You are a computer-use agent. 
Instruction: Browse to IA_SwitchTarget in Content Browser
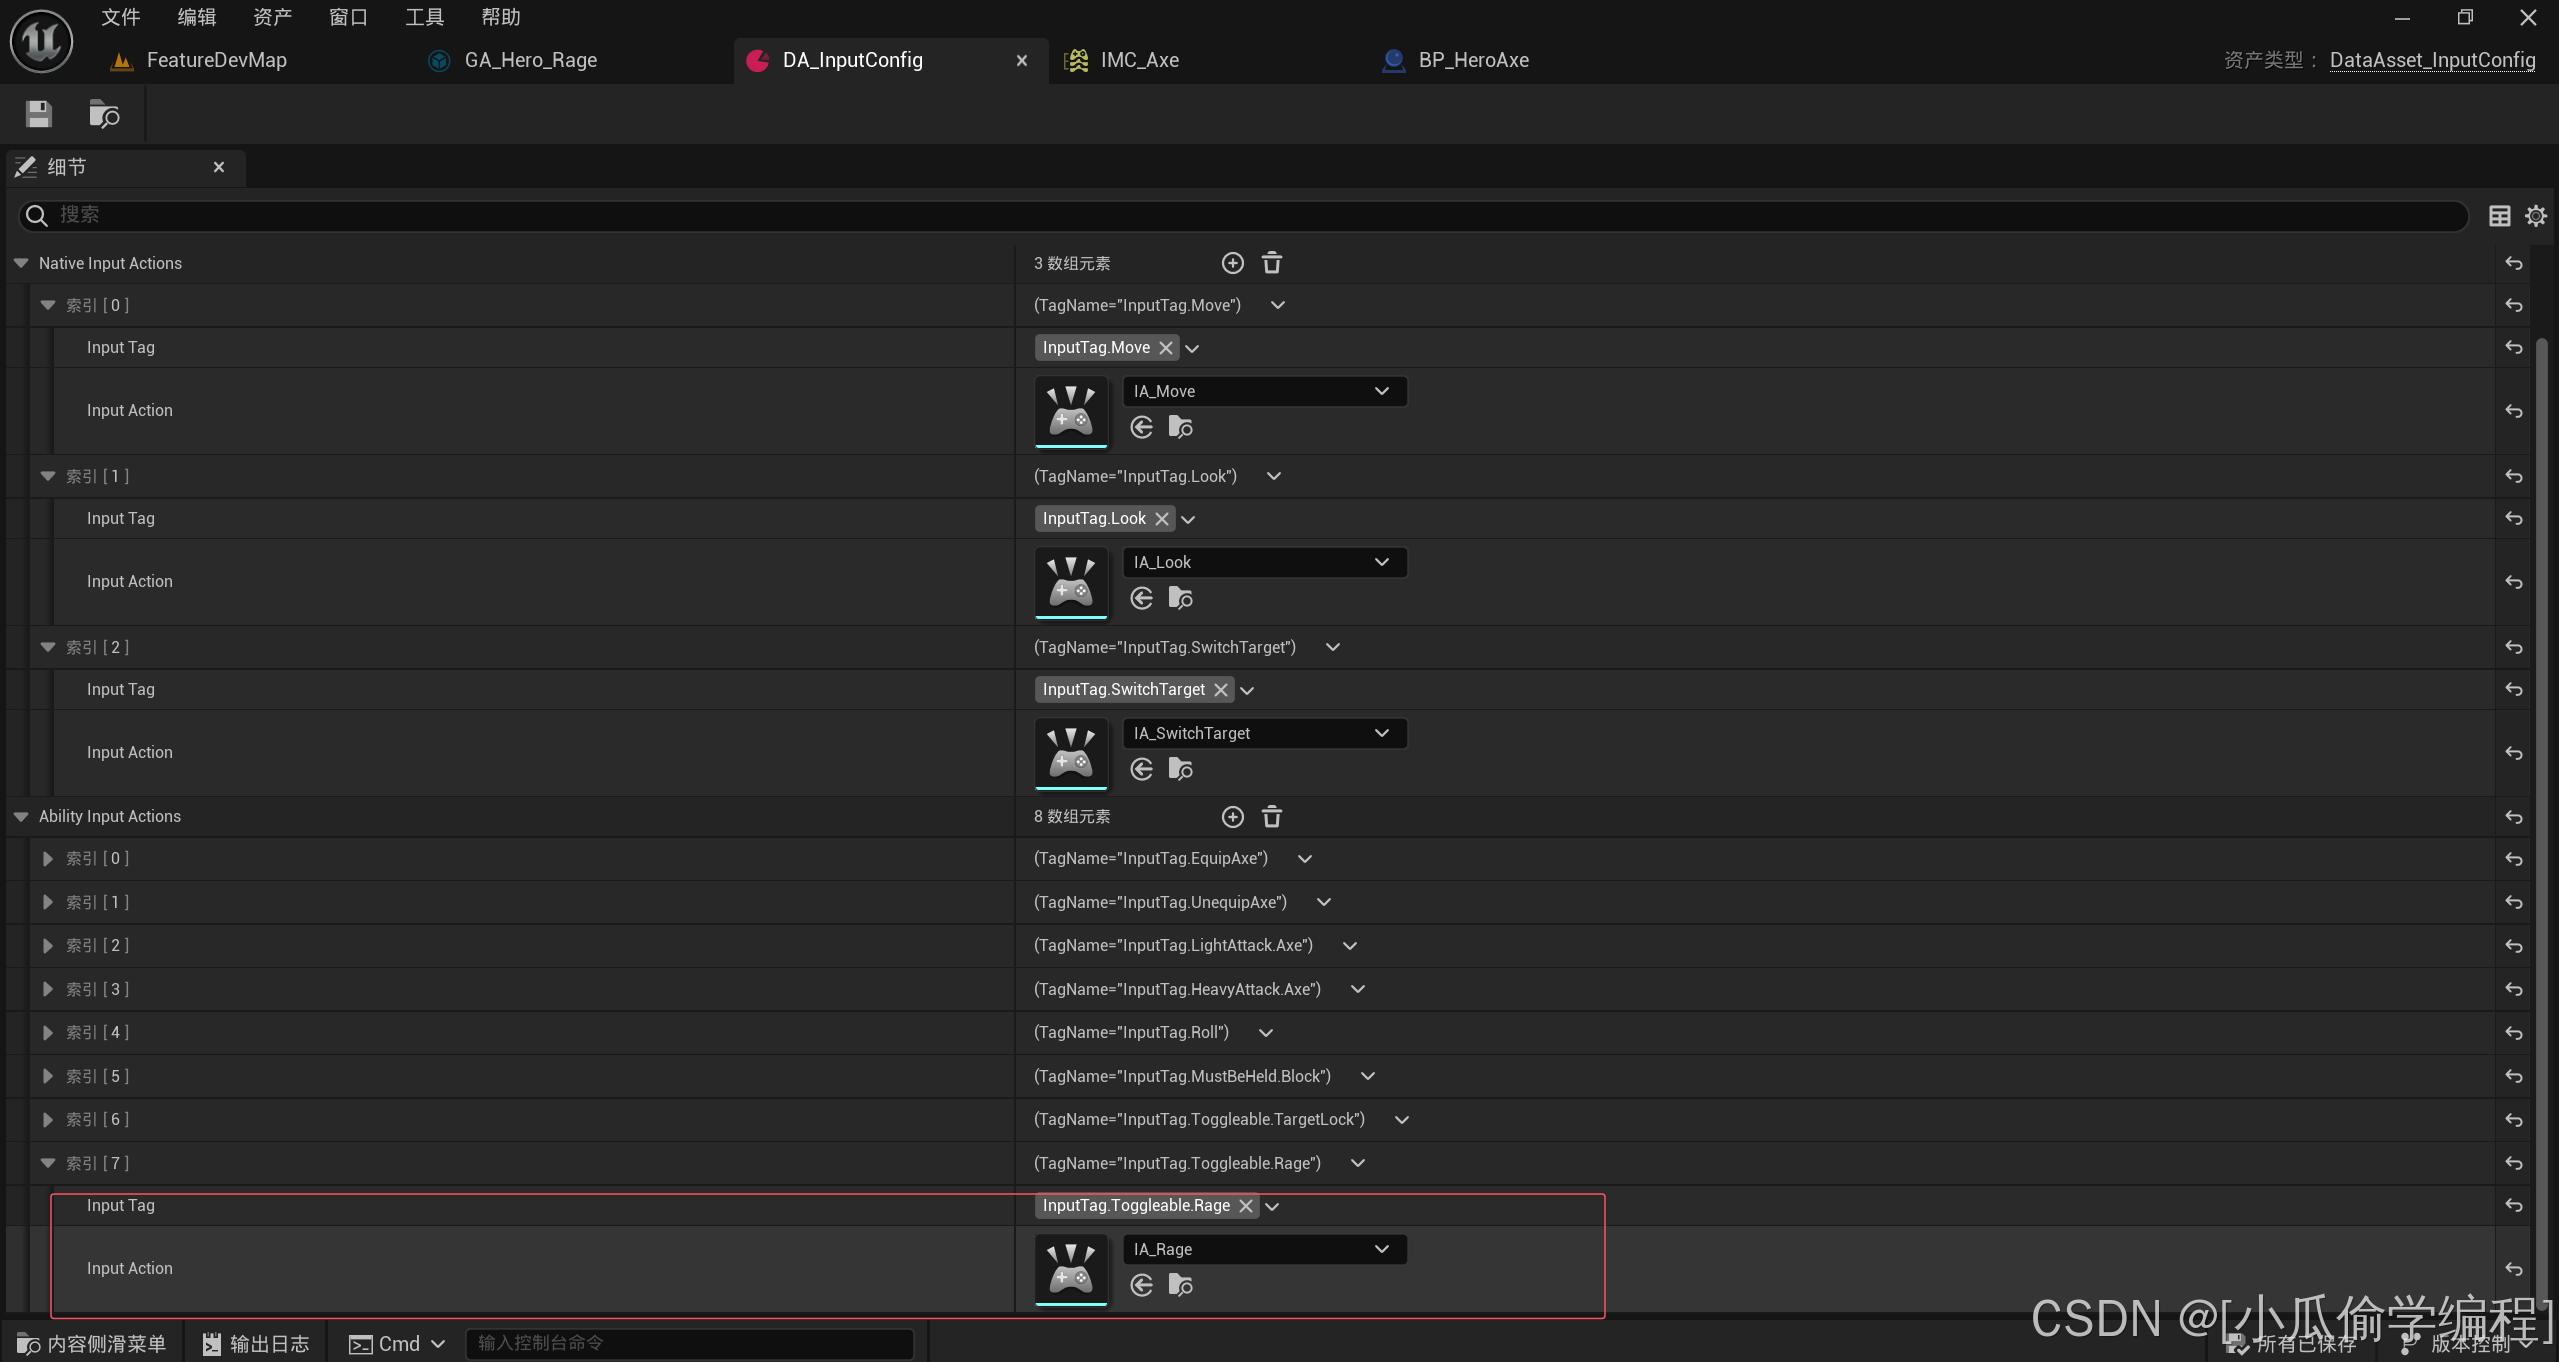tap(1181, 770)
